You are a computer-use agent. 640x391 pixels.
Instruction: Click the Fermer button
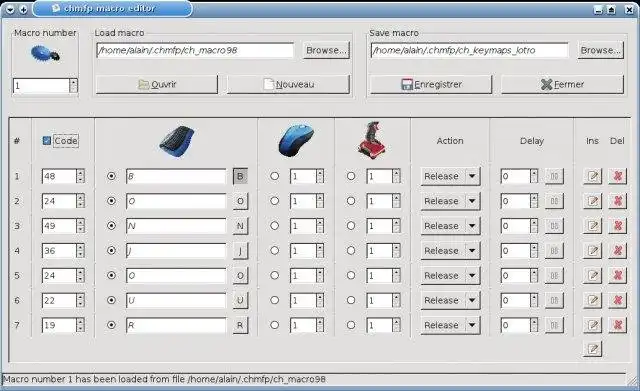[562, 84]
